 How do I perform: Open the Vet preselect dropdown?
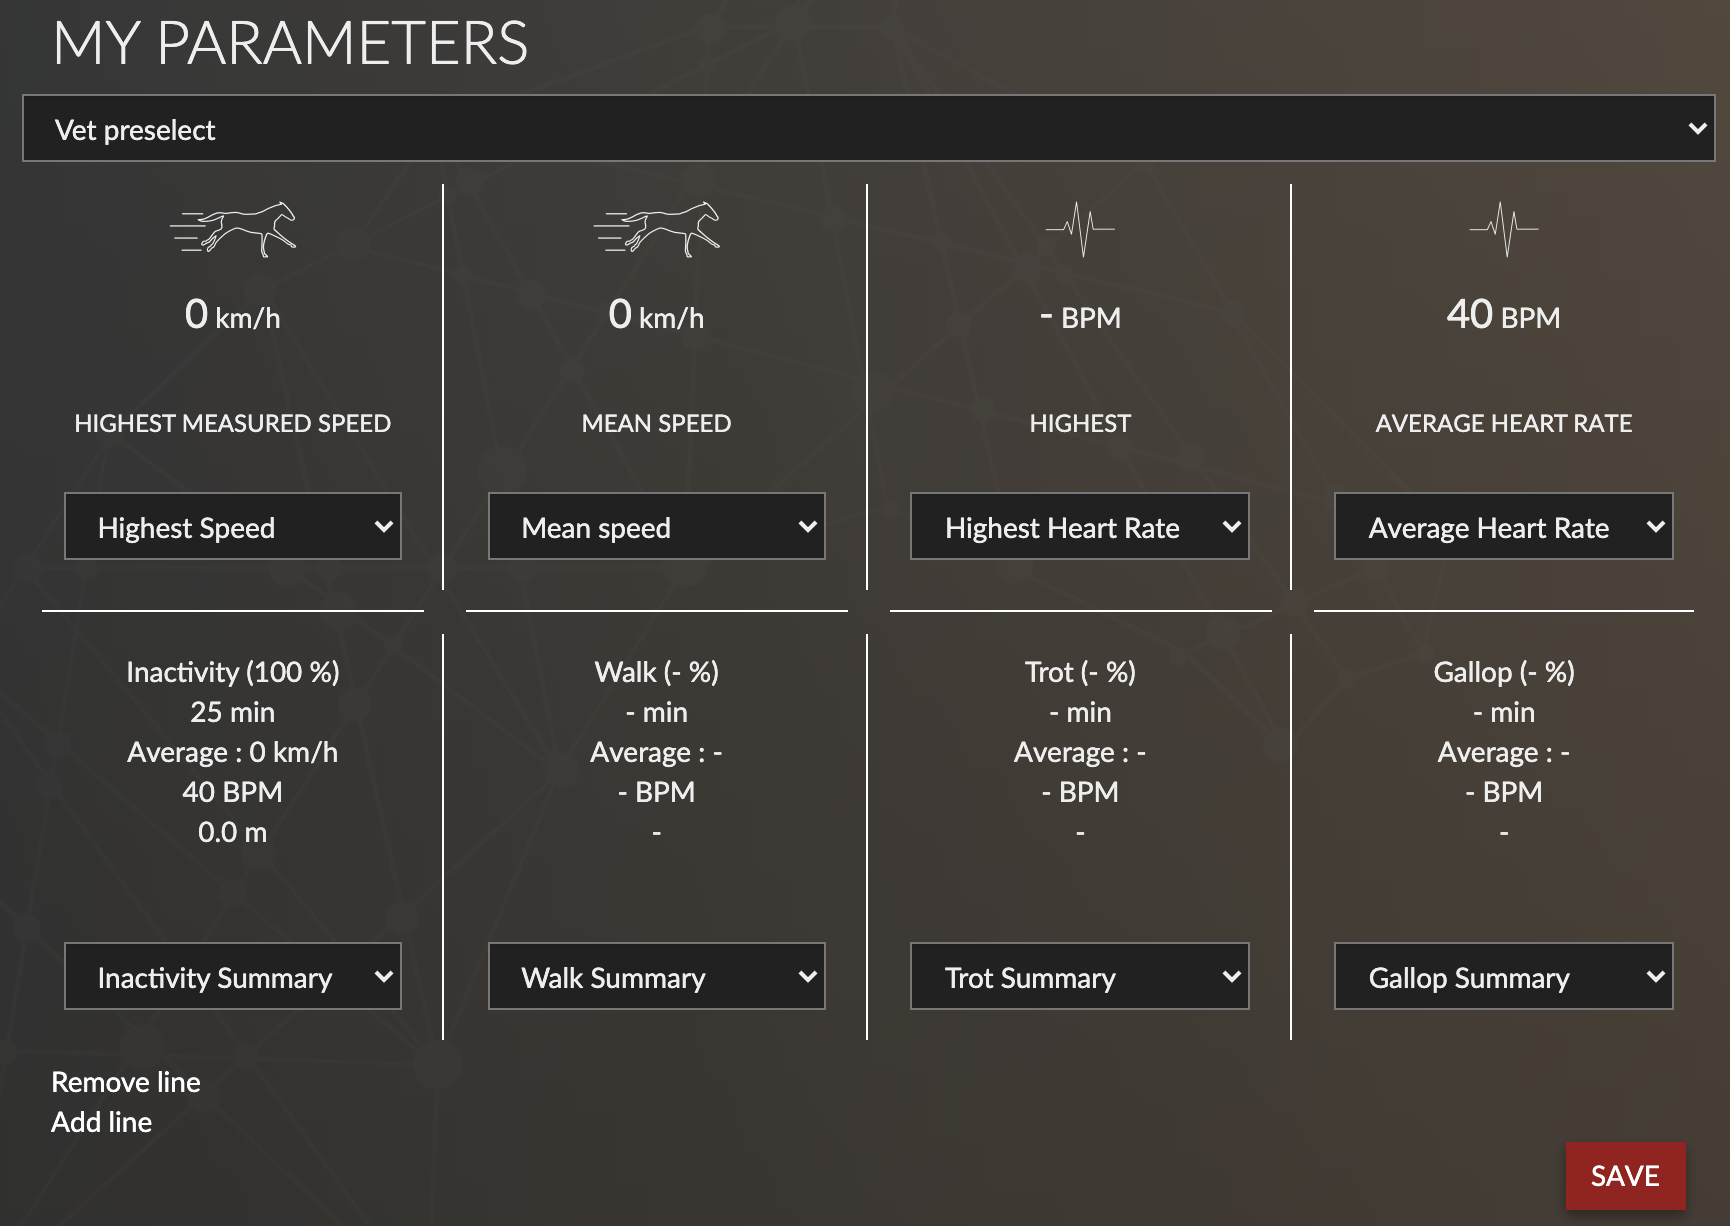[x=866, y=128]
